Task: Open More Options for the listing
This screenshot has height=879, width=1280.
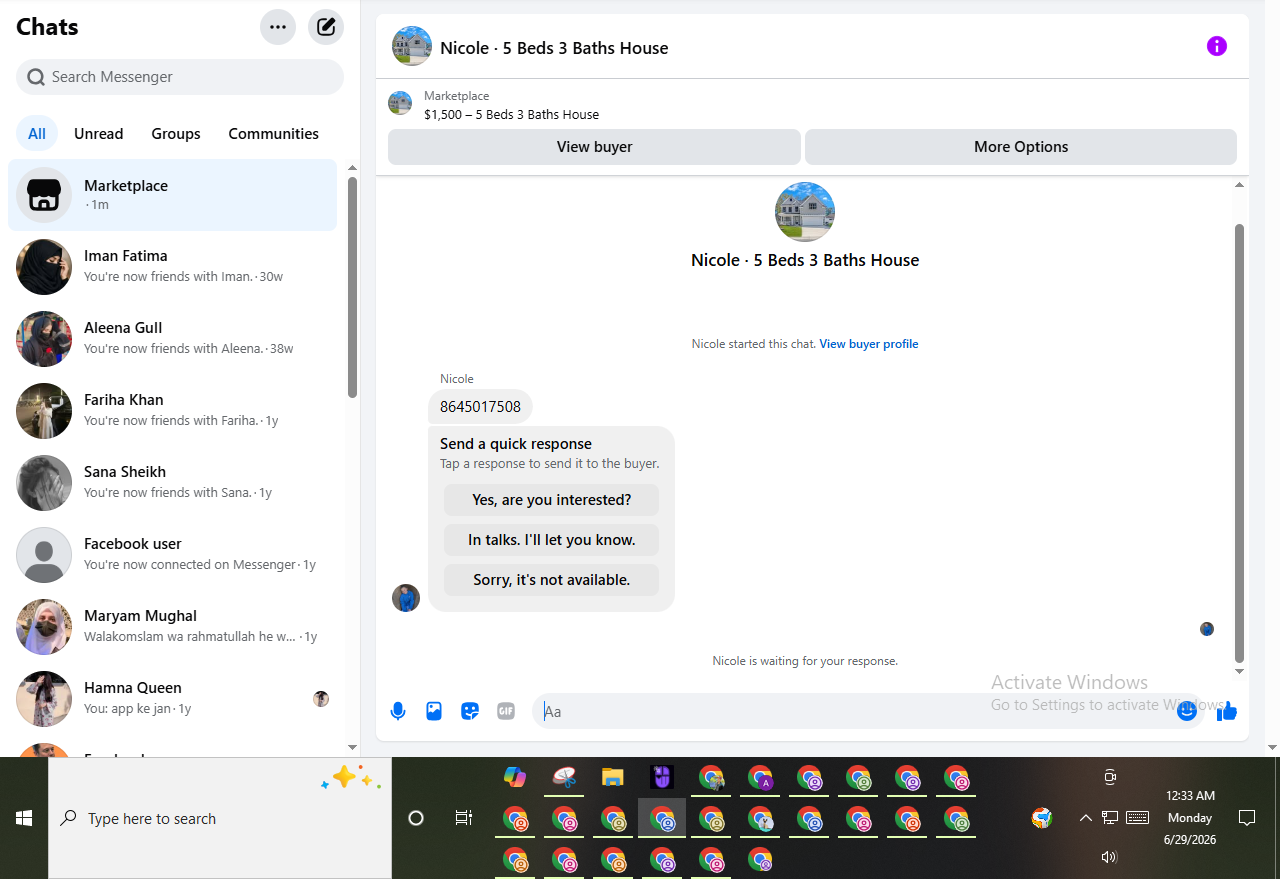Action: tap(1021, 147)
